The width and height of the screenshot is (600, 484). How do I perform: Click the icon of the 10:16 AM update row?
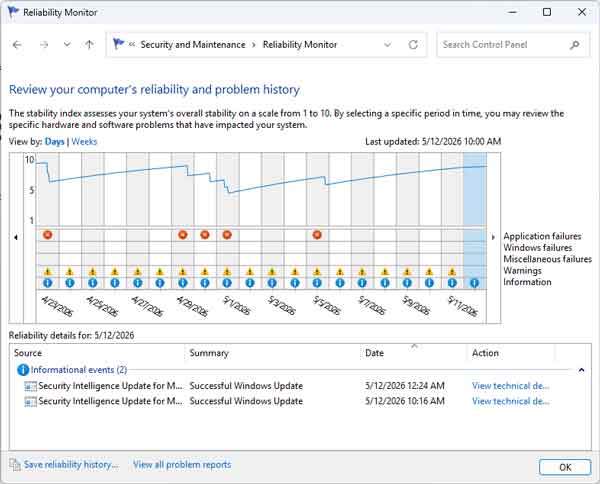[30, 401]
